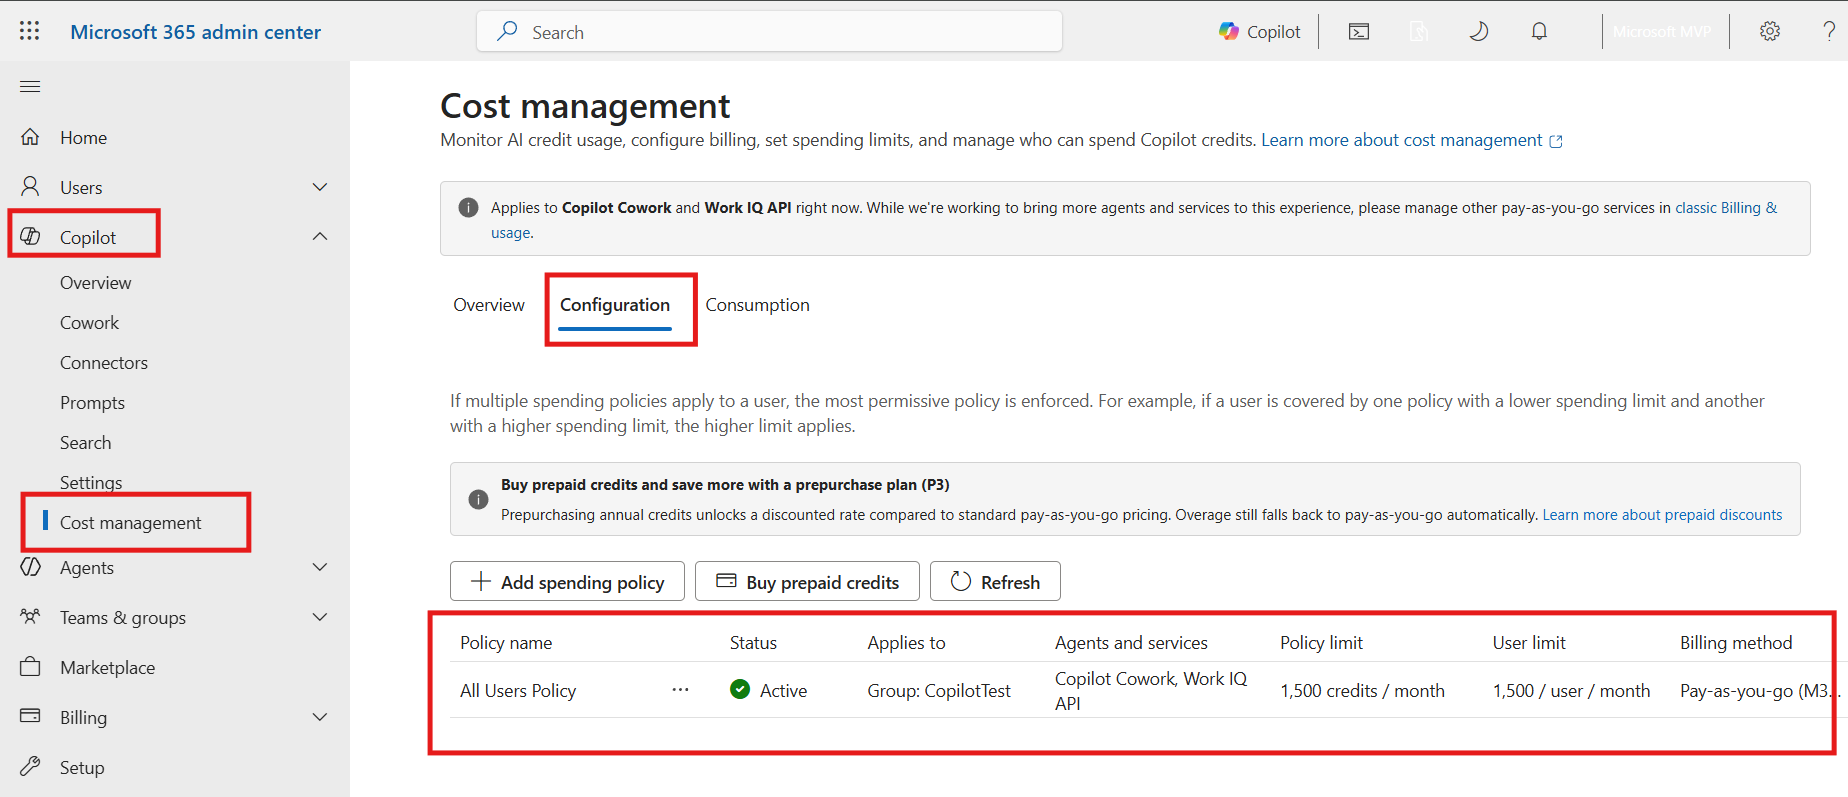The image size is (1848, 797).
Task: Click the Search box at the top
Action: click(769, 31)
